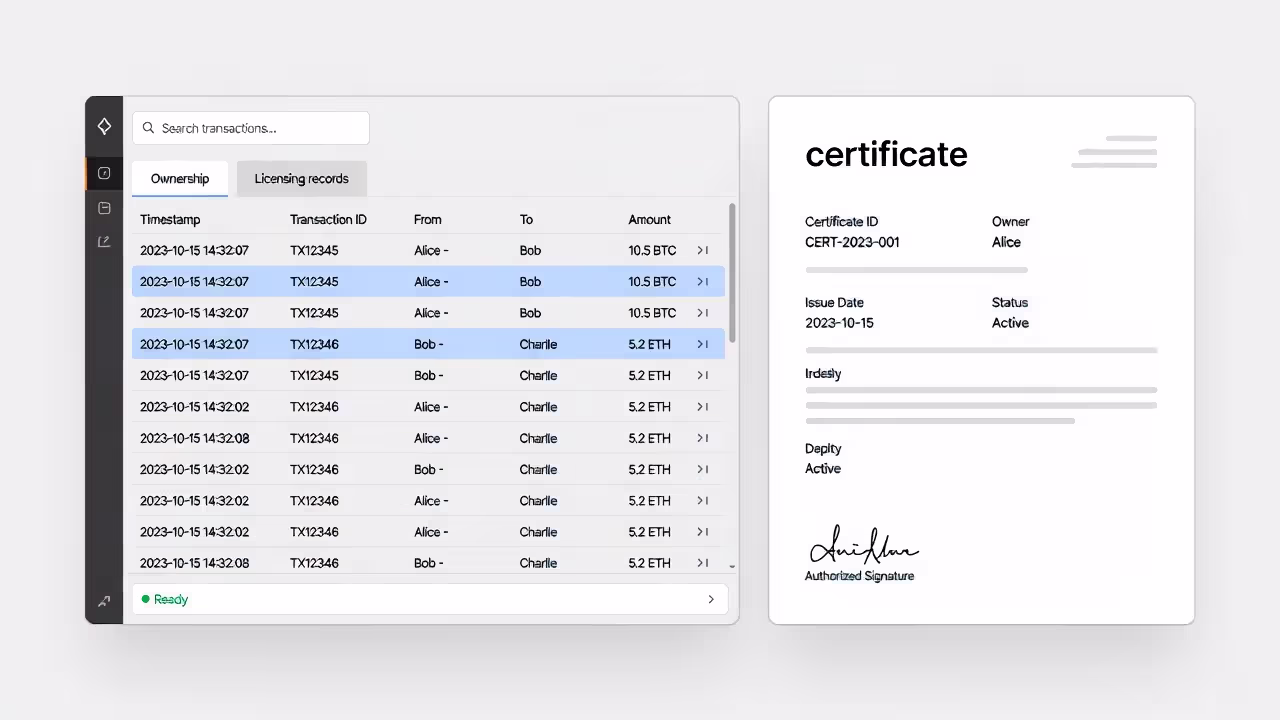Viewport: 1280px width, 720px height.
Task: Click inside the Search transactions field
Action: tap(250, 128)
